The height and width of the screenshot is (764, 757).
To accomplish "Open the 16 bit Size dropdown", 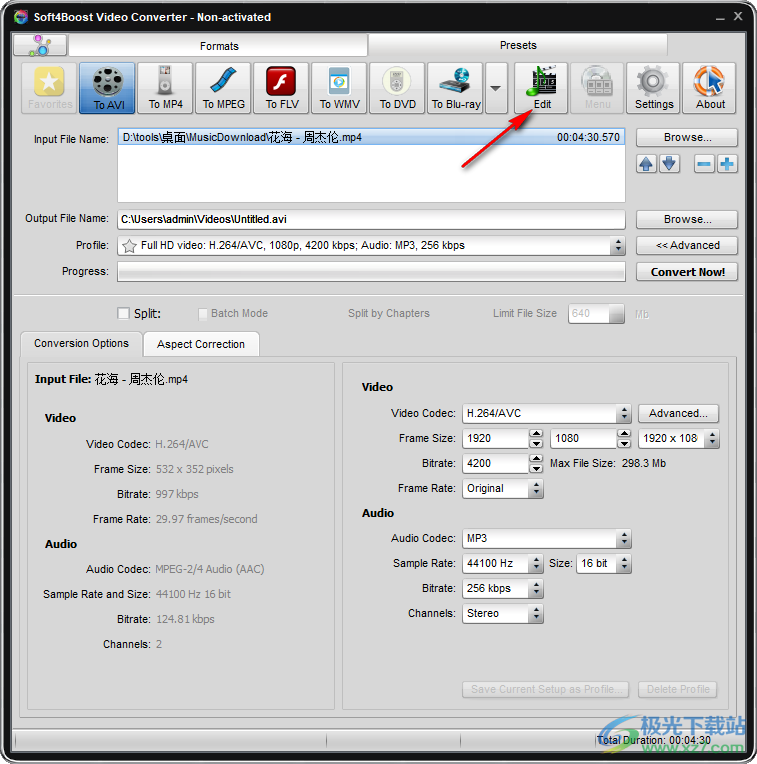I will (x=624, y=564).
